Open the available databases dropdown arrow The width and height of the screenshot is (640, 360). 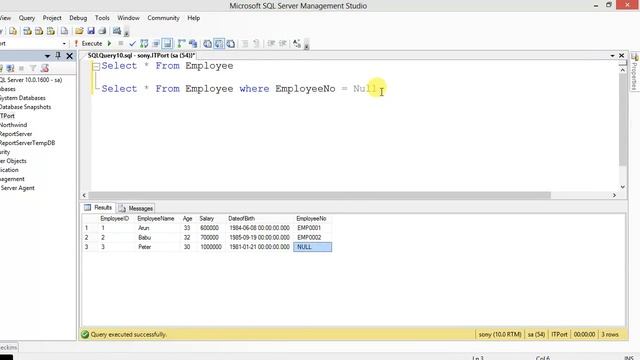click(x=64, y=44)
